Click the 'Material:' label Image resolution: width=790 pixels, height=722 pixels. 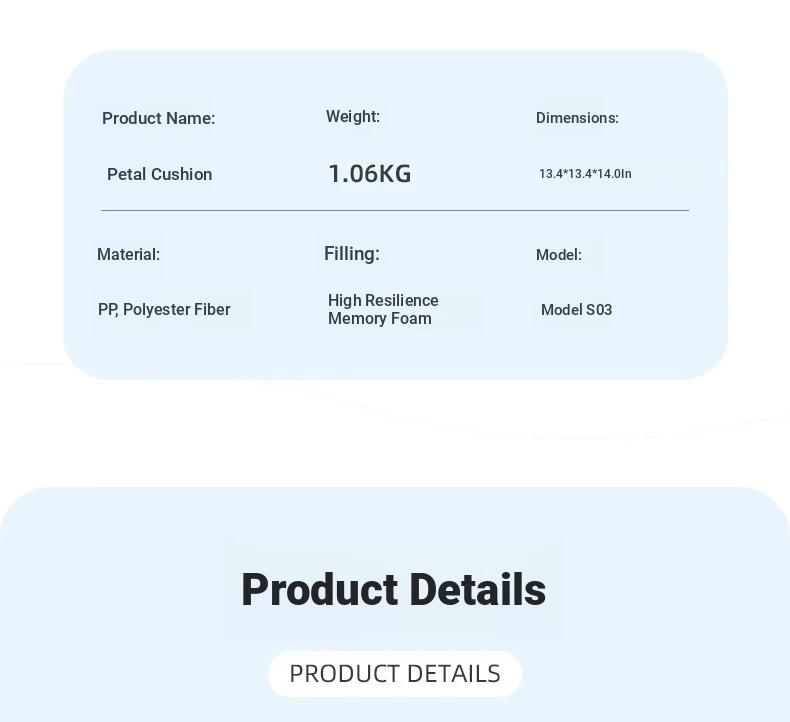[x=128, y=254]
